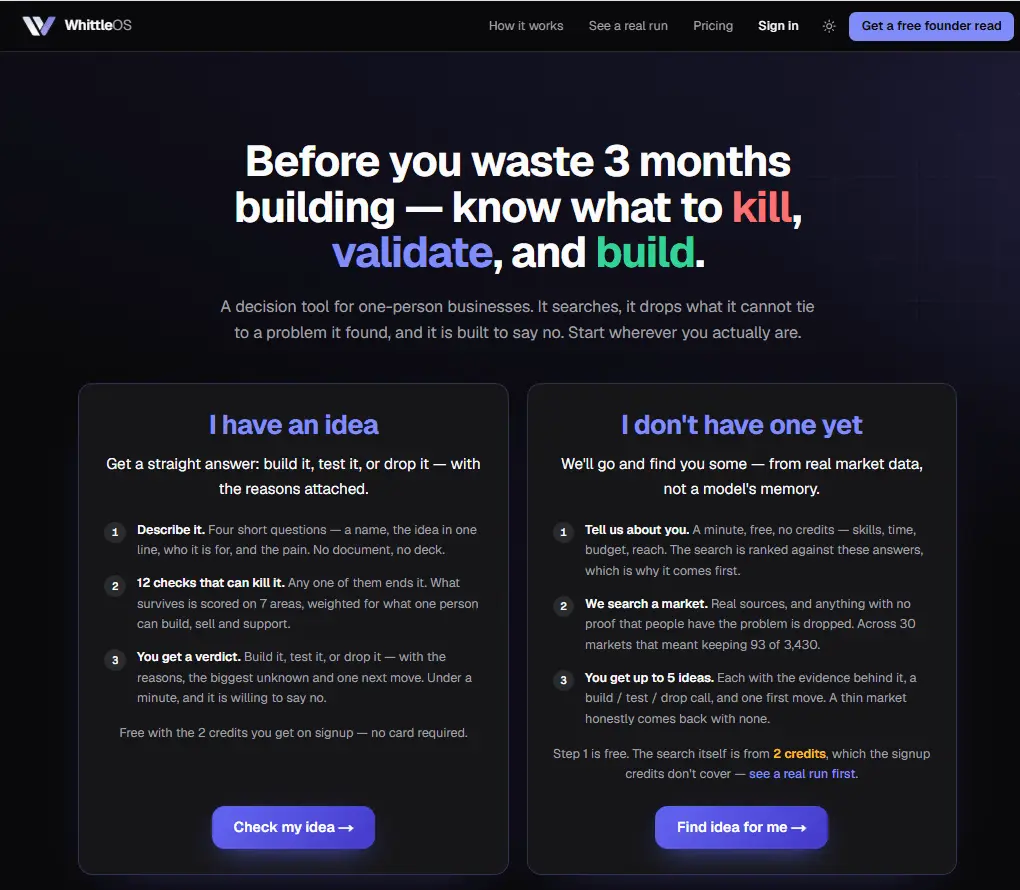Click the WhittleOS brand name text

98,25
